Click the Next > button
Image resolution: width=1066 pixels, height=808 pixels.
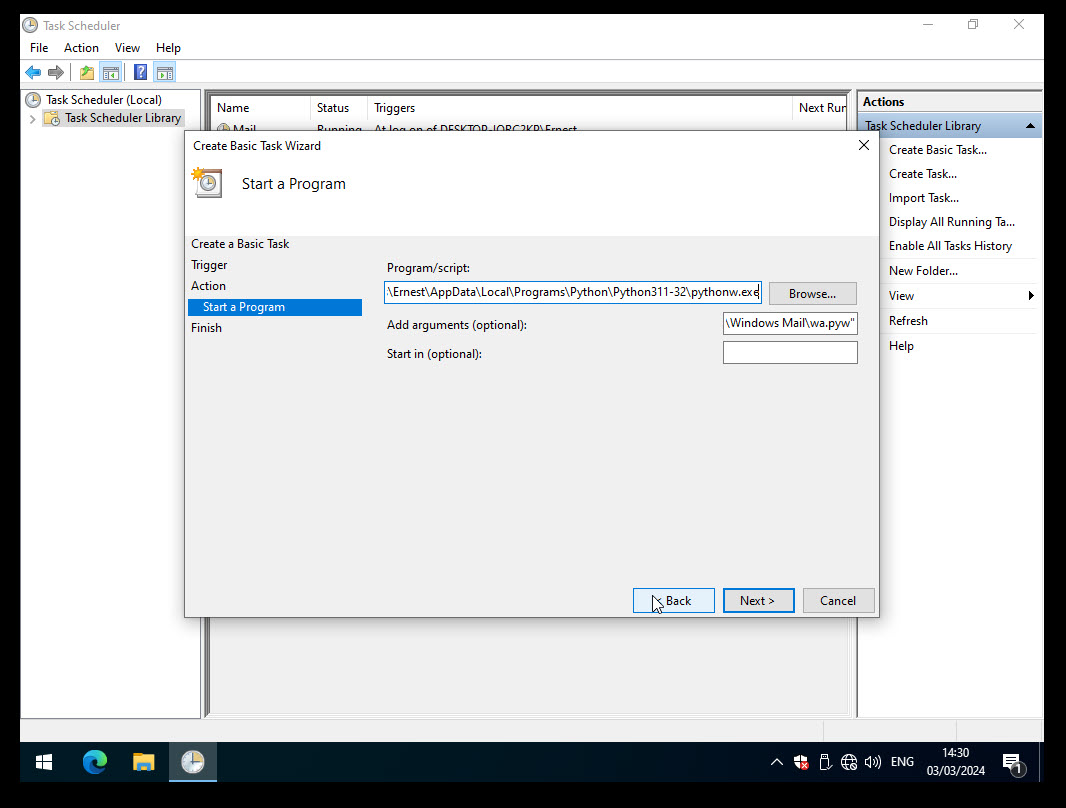[758, 600]
